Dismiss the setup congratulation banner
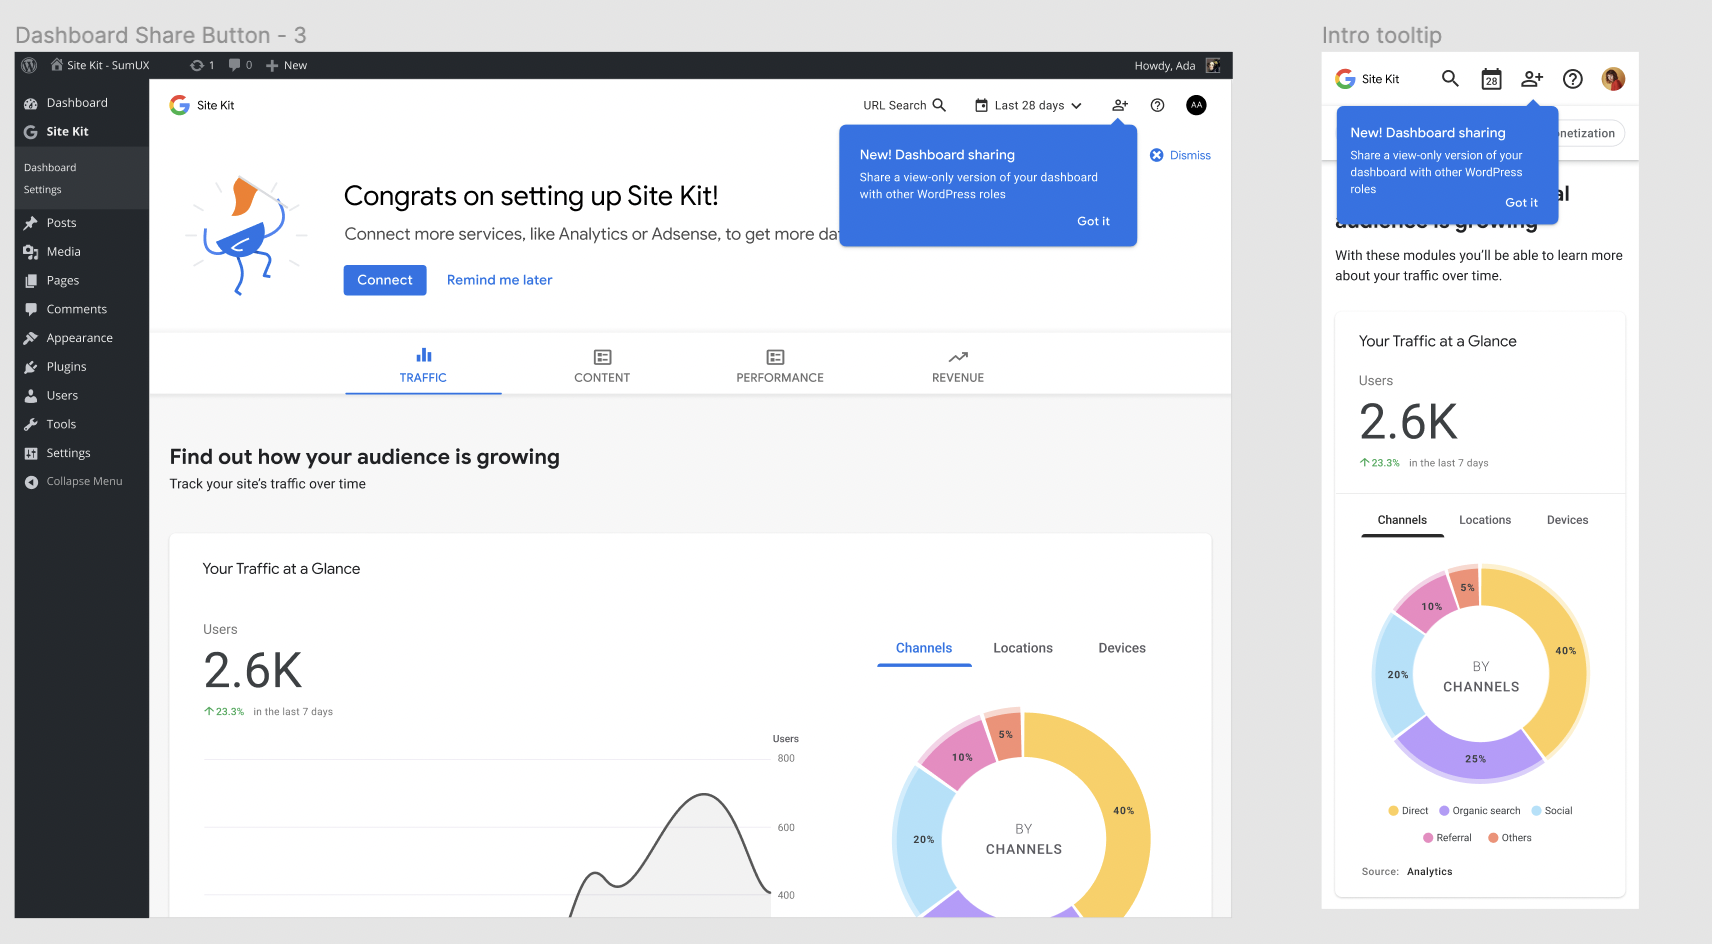 [x=1180, y=155]
